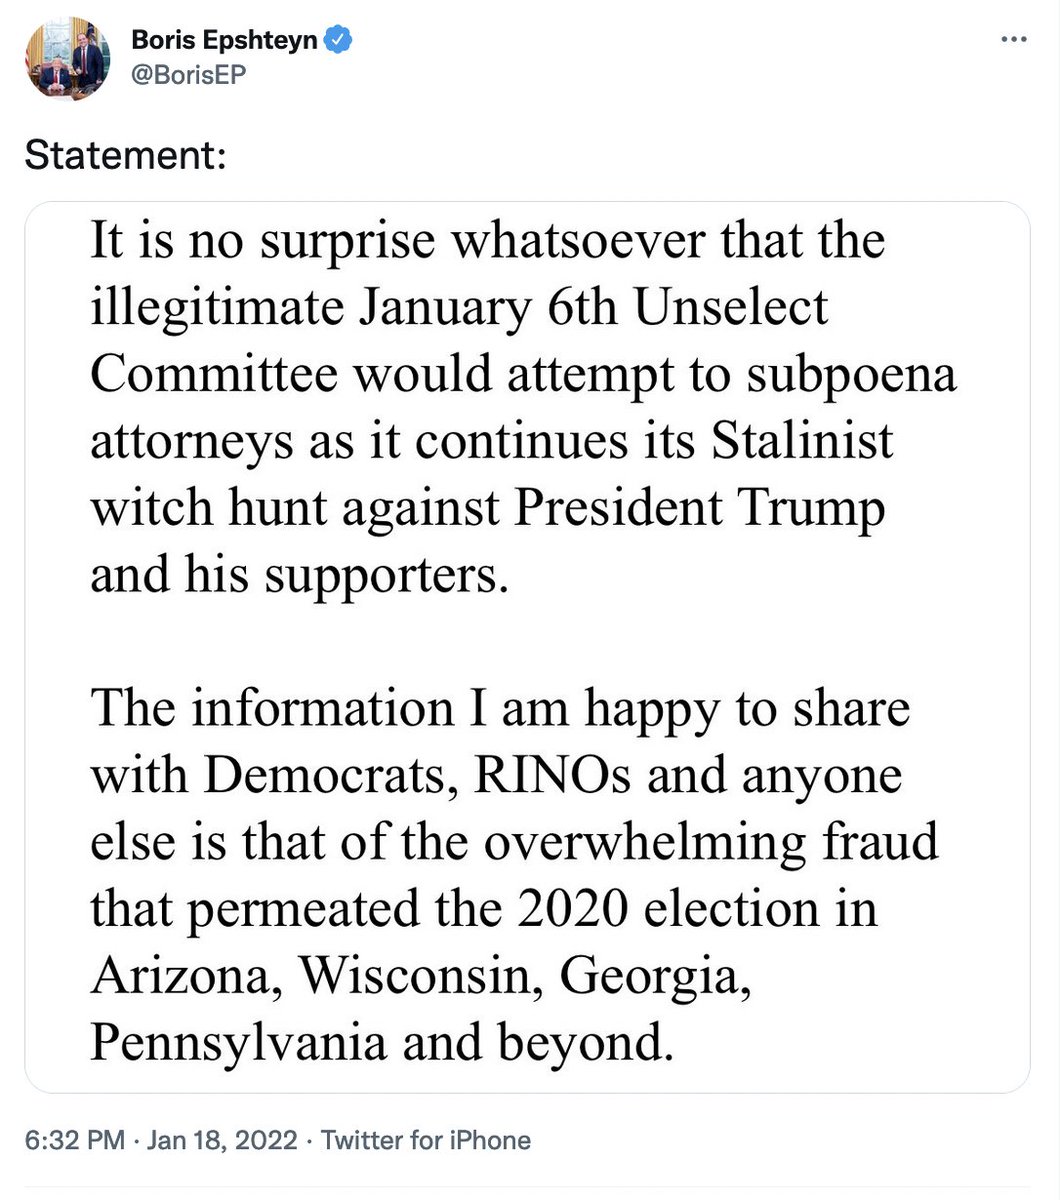
Task: Open Boris Epshteyn's profile avatar photo
Action: pos(68,60)
